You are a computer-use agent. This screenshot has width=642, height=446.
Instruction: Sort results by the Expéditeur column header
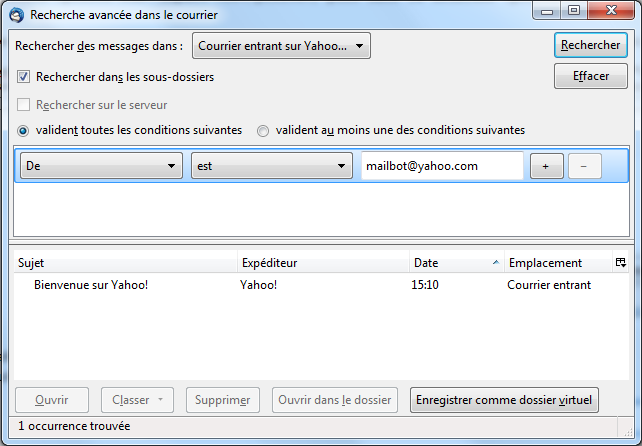click(323, 263)
